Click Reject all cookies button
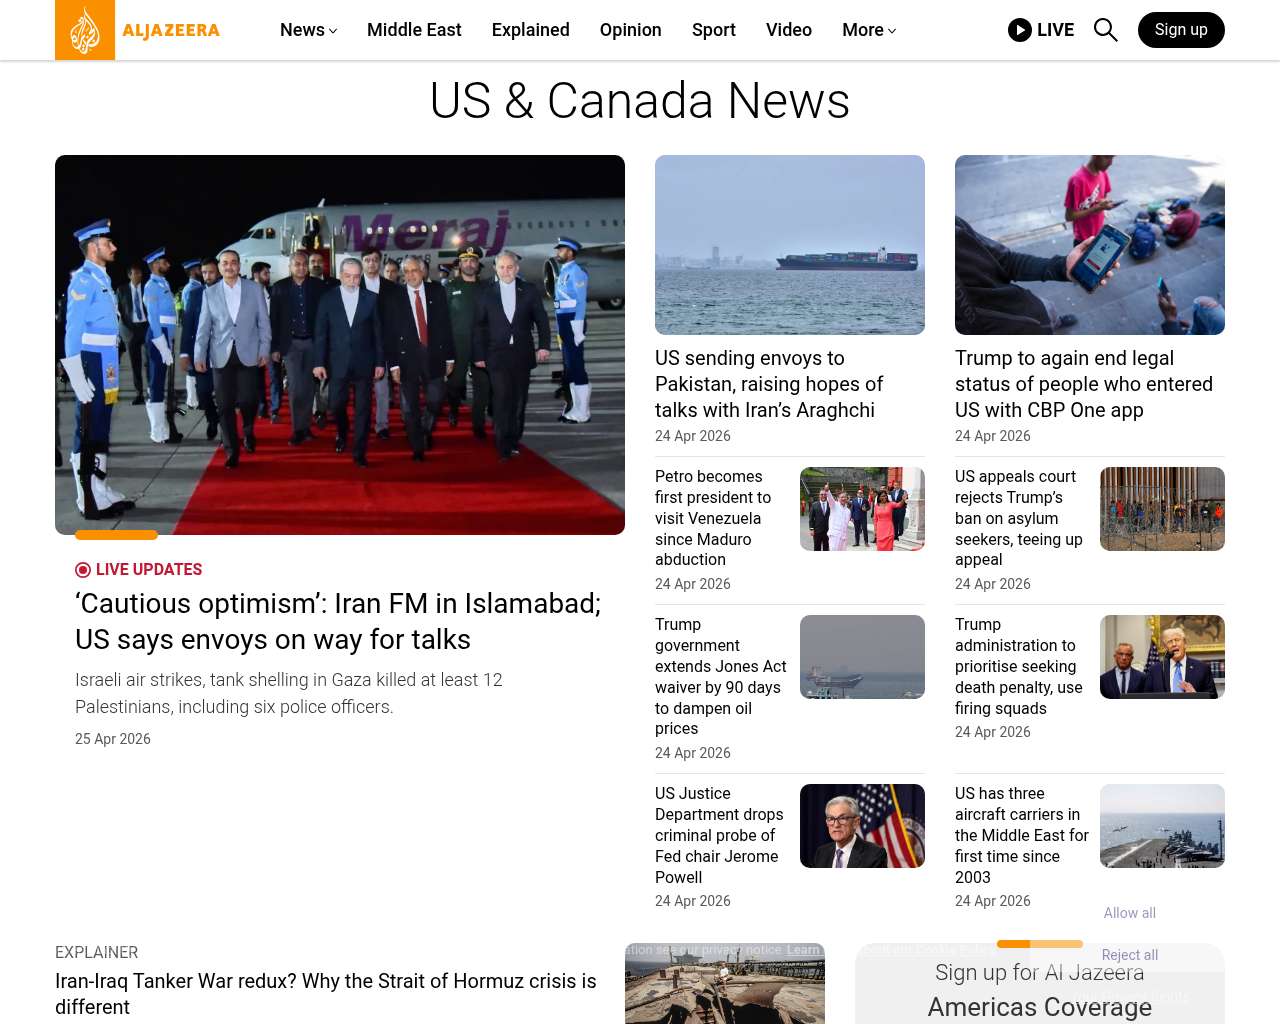 coord(1129,955)
